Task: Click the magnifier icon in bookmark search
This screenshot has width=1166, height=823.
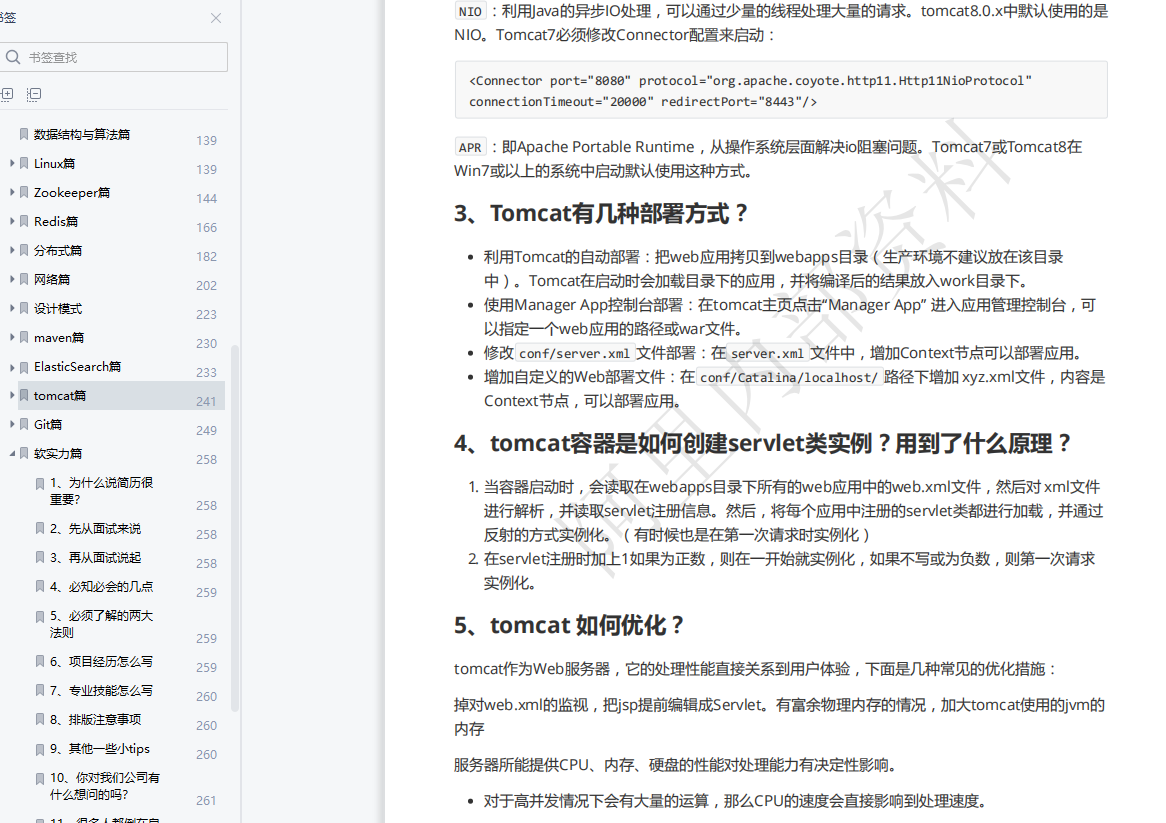Action: [13, 57]
